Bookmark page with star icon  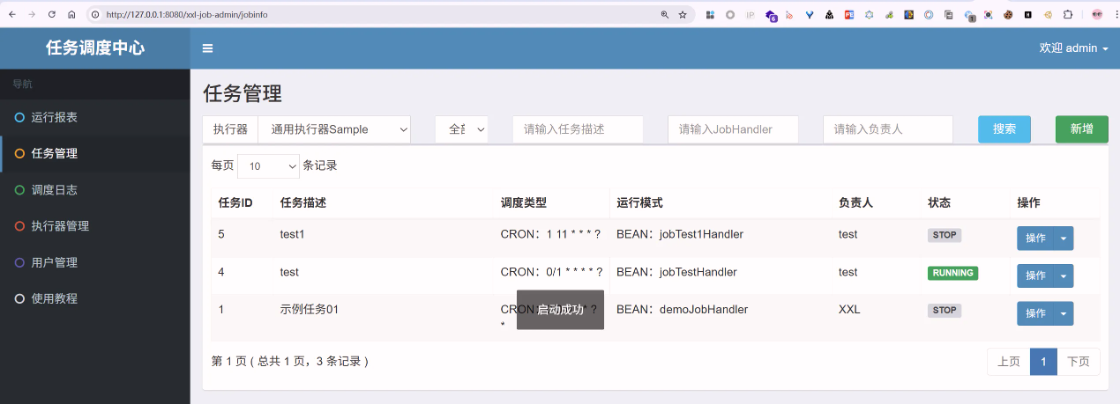point(683,15)
